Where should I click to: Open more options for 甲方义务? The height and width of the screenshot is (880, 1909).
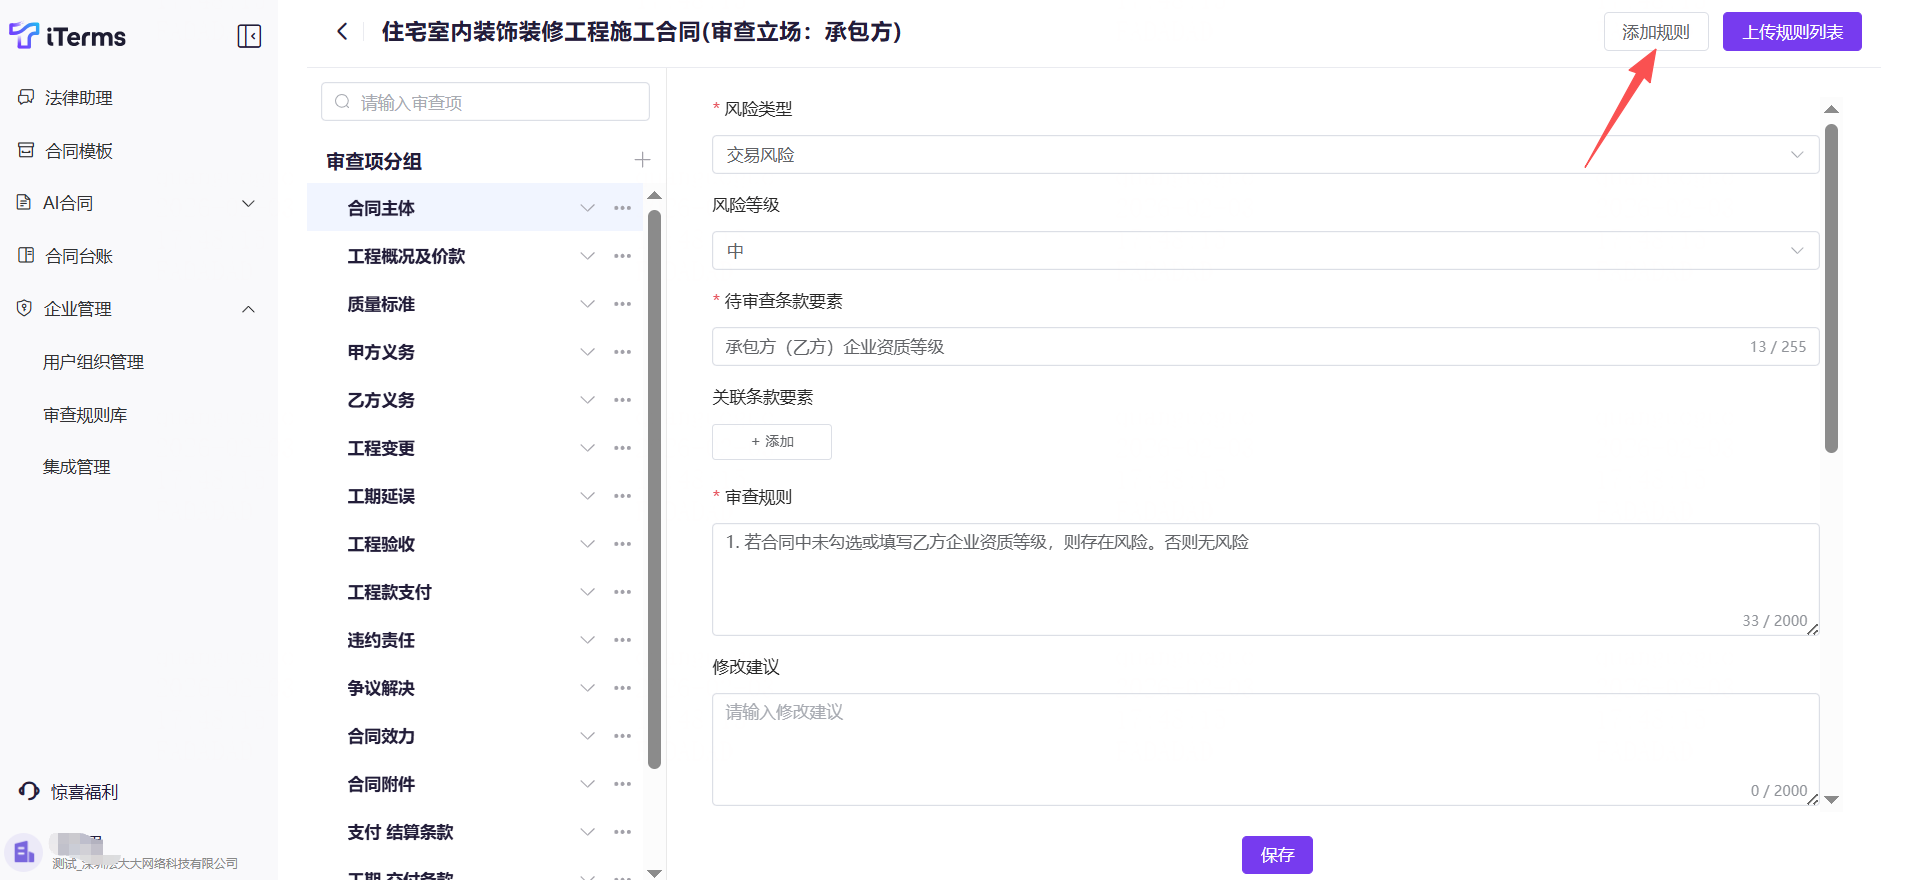[x=622, y=352]
